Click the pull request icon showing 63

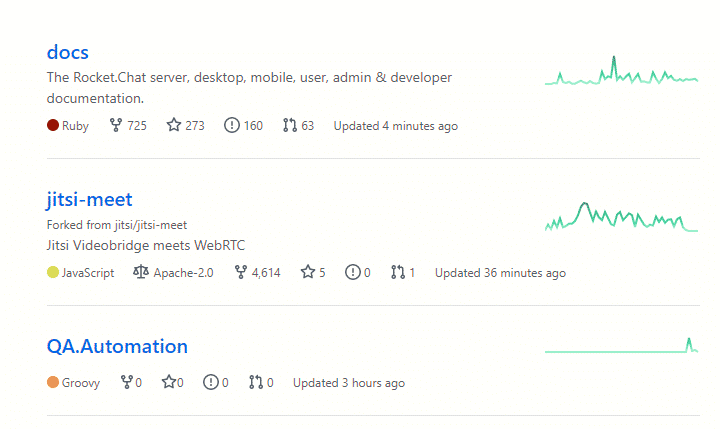pos(290,125)
